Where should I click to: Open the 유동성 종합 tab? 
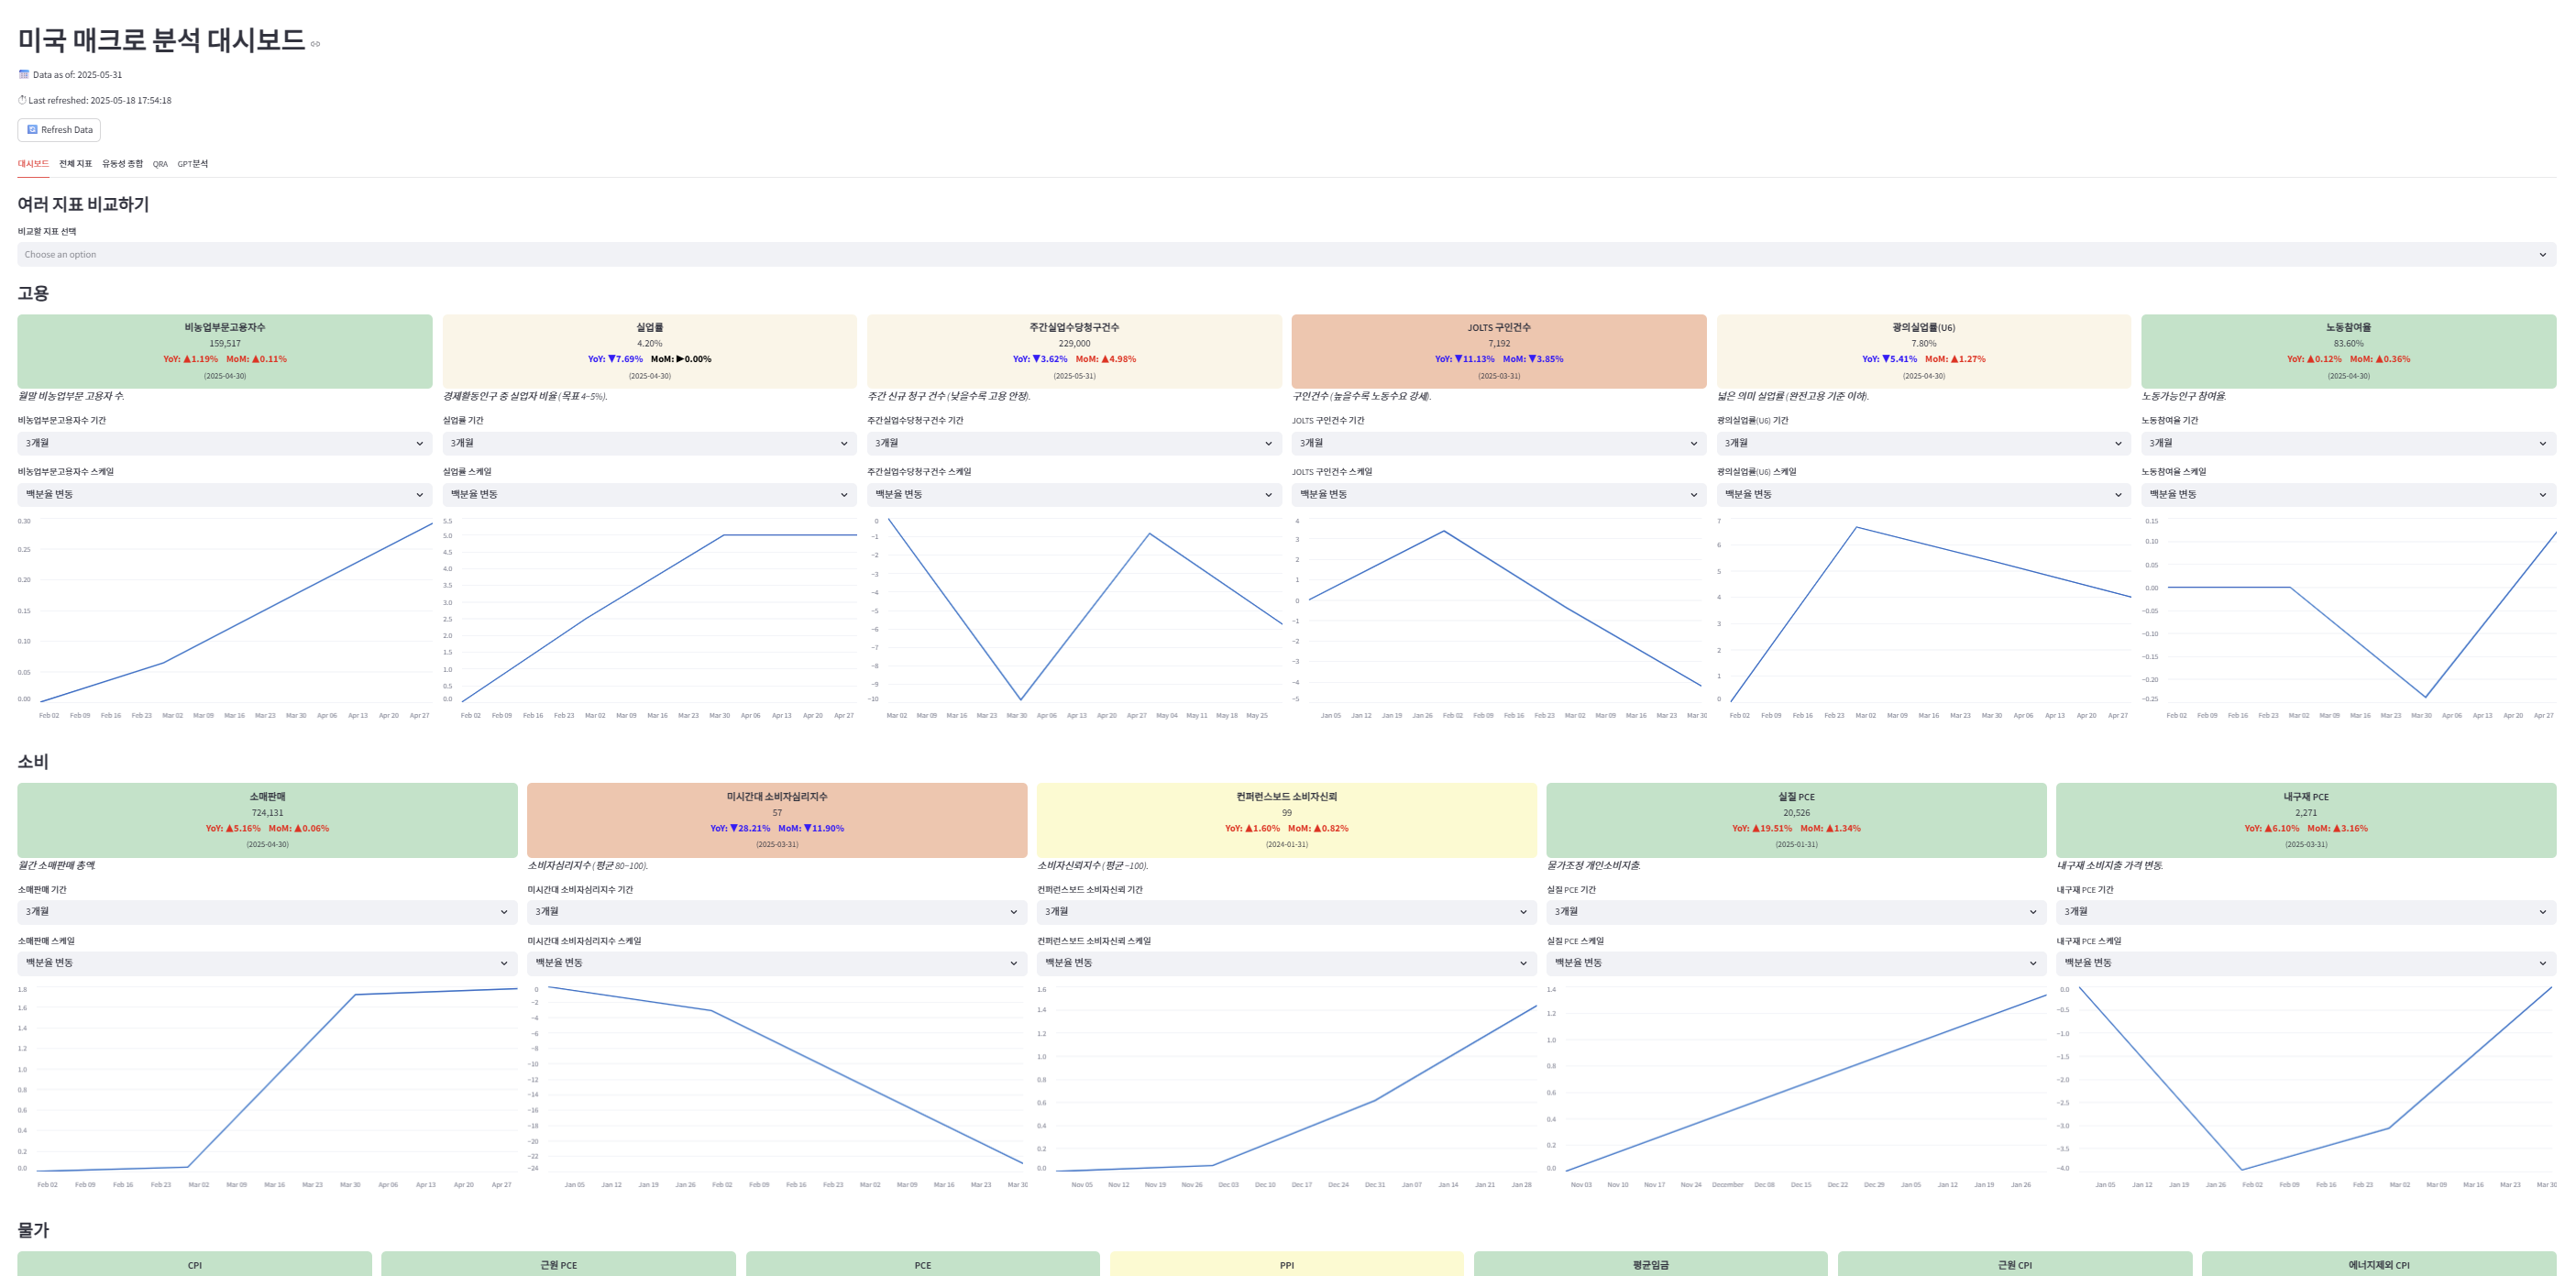122,164
